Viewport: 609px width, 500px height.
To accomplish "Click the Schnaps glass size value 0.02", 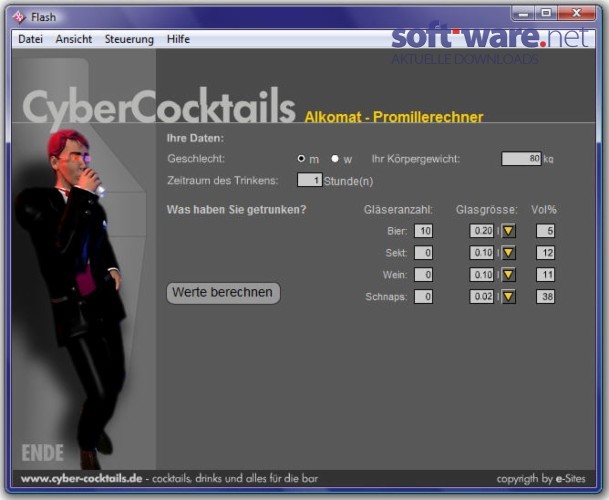I will coord(482,296).
